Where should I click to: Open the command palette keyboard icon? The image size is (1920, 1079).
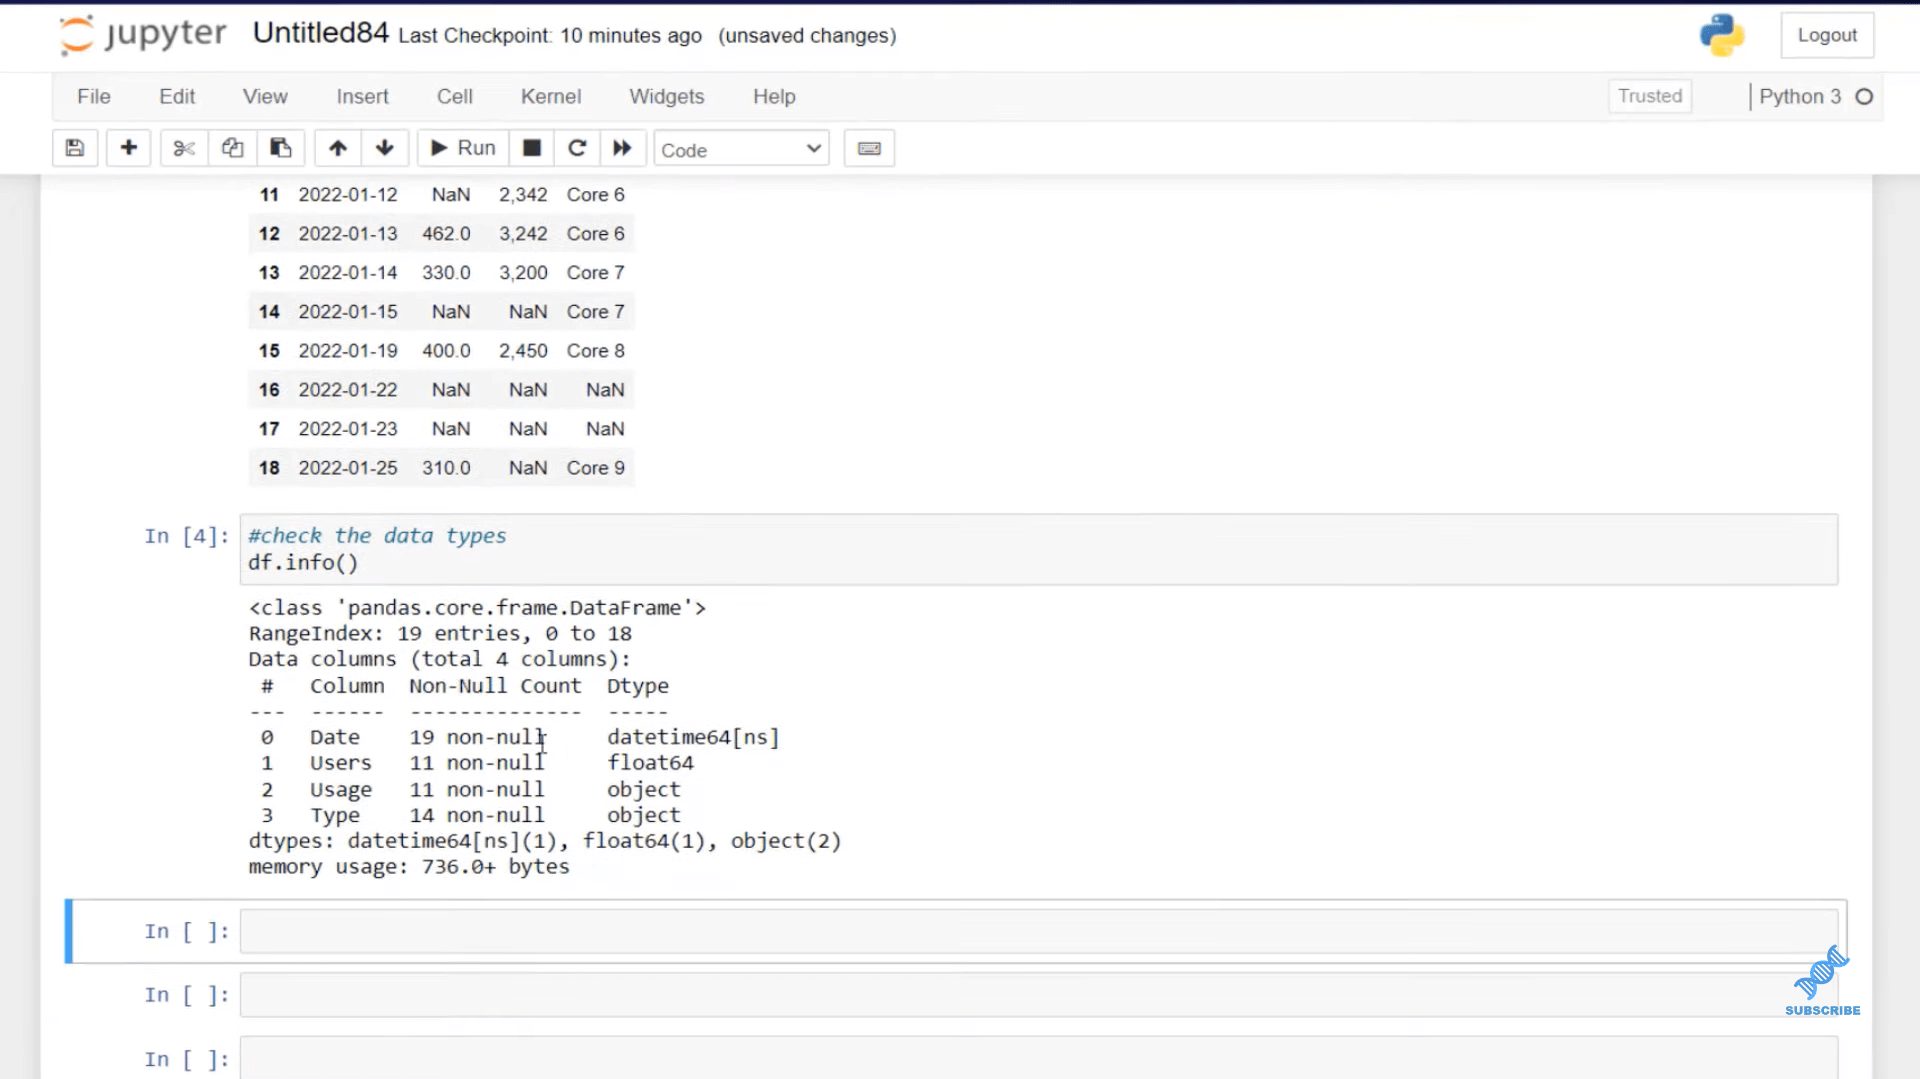pos(869,148)
